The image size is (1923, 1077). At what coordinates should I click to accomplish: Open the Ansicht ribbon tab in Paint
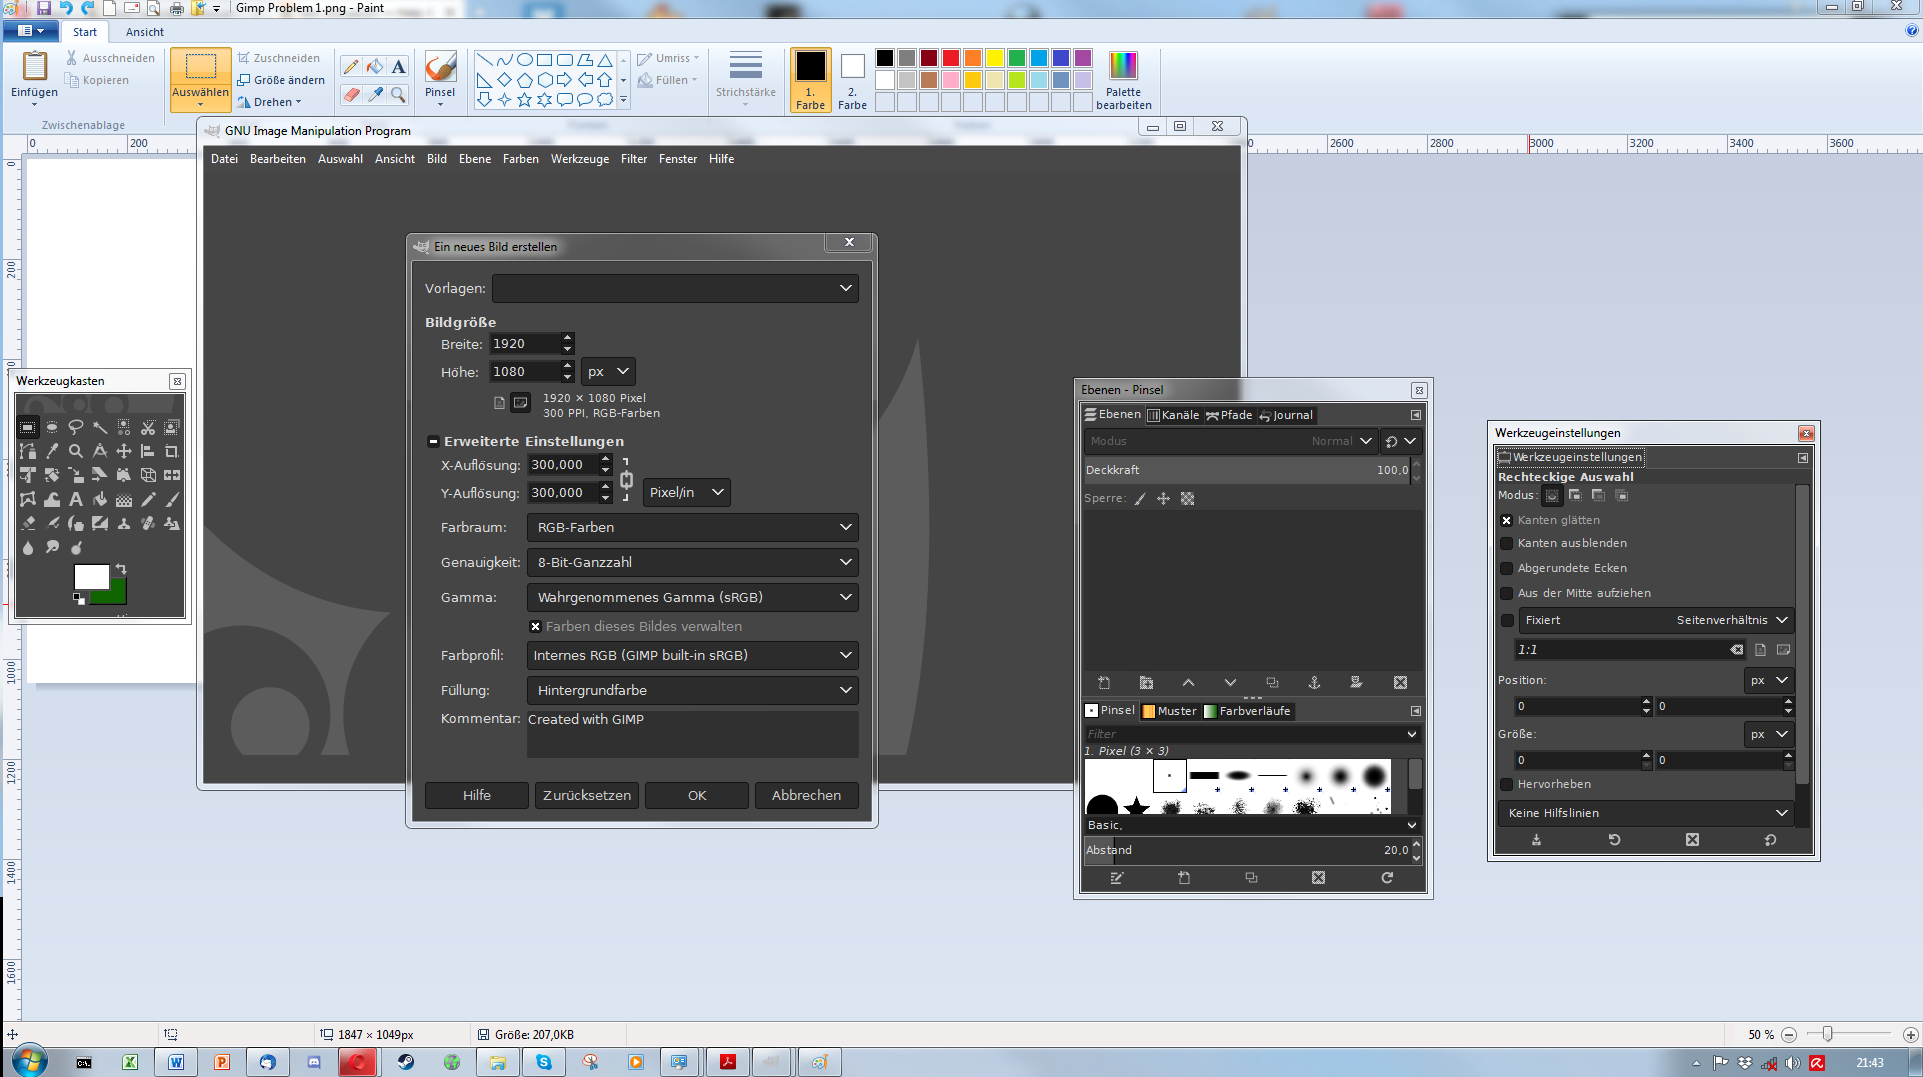(x=144, y=32)
